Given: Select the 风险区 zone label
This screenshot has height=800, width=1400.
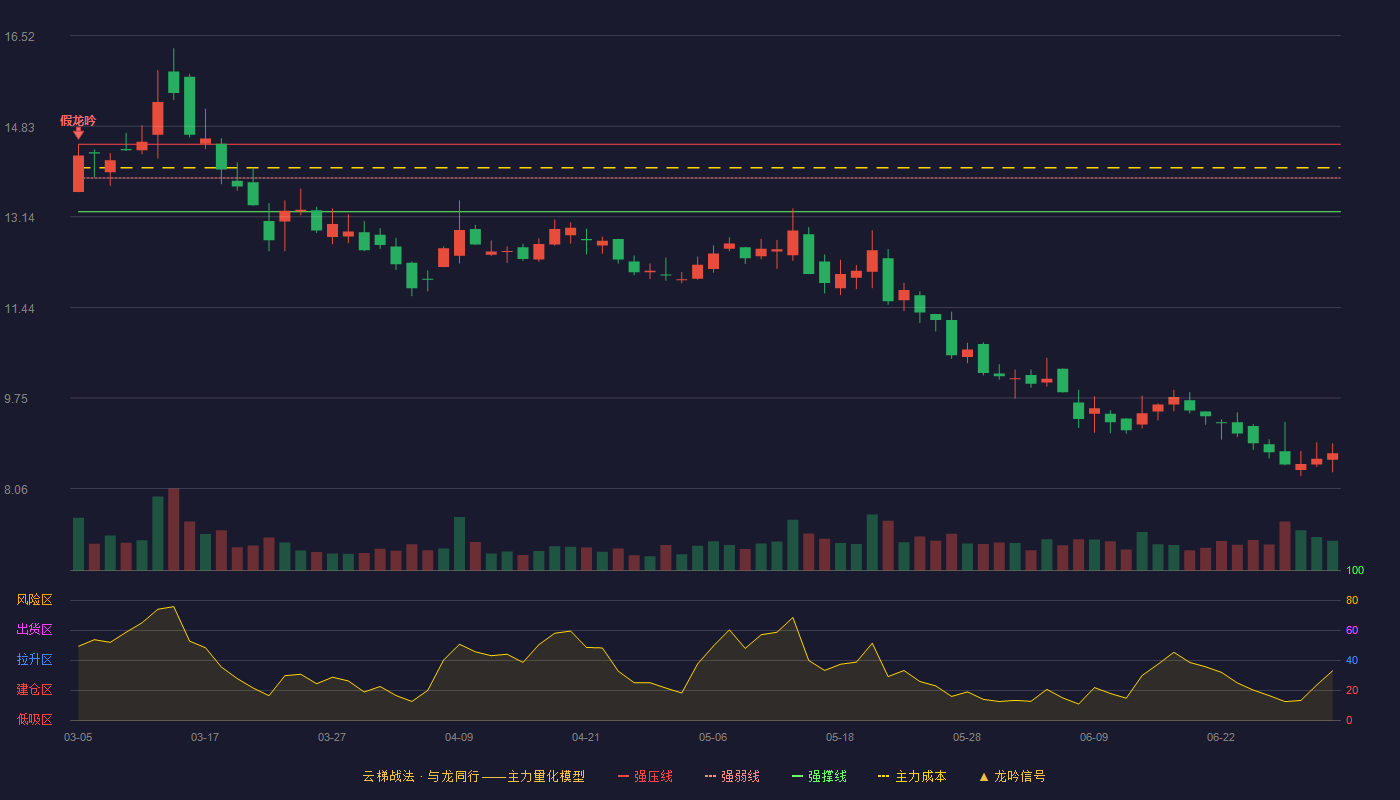Looking at the screenshot, I should (x=34, y=600).
